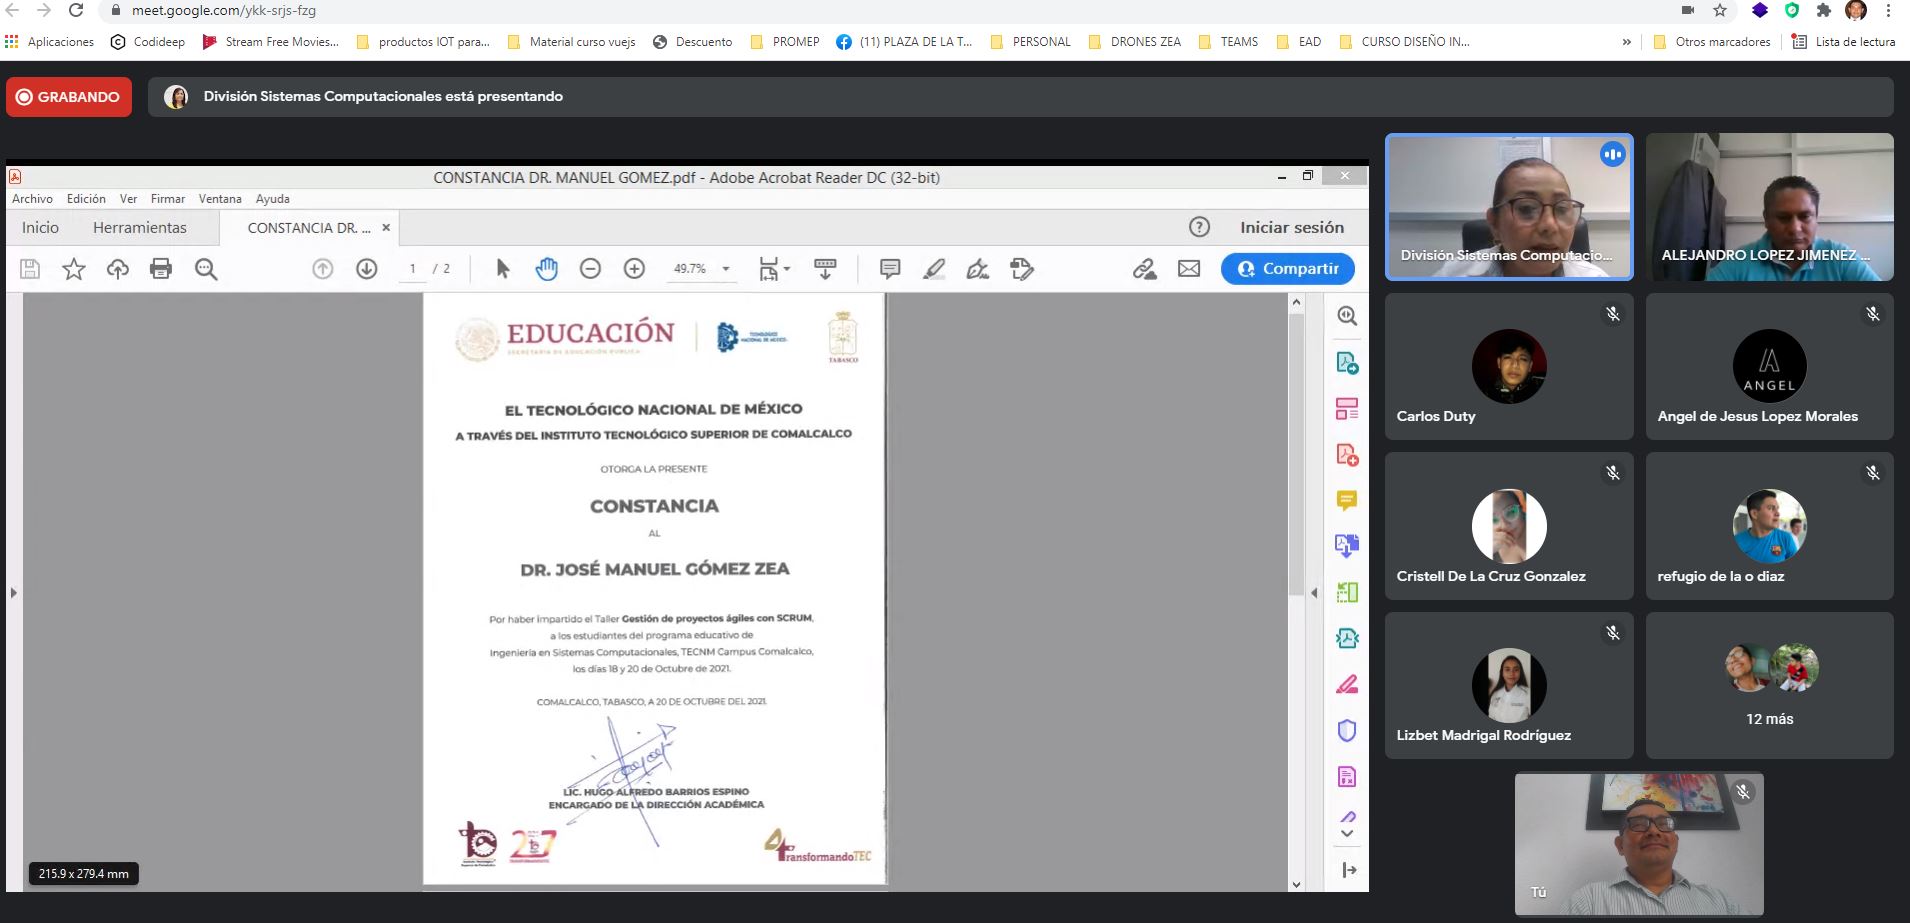Image resolution: width=1910 pixels, height=923 pixels.
Task: Click the zoom in plus icon
Action: point(634,269)
